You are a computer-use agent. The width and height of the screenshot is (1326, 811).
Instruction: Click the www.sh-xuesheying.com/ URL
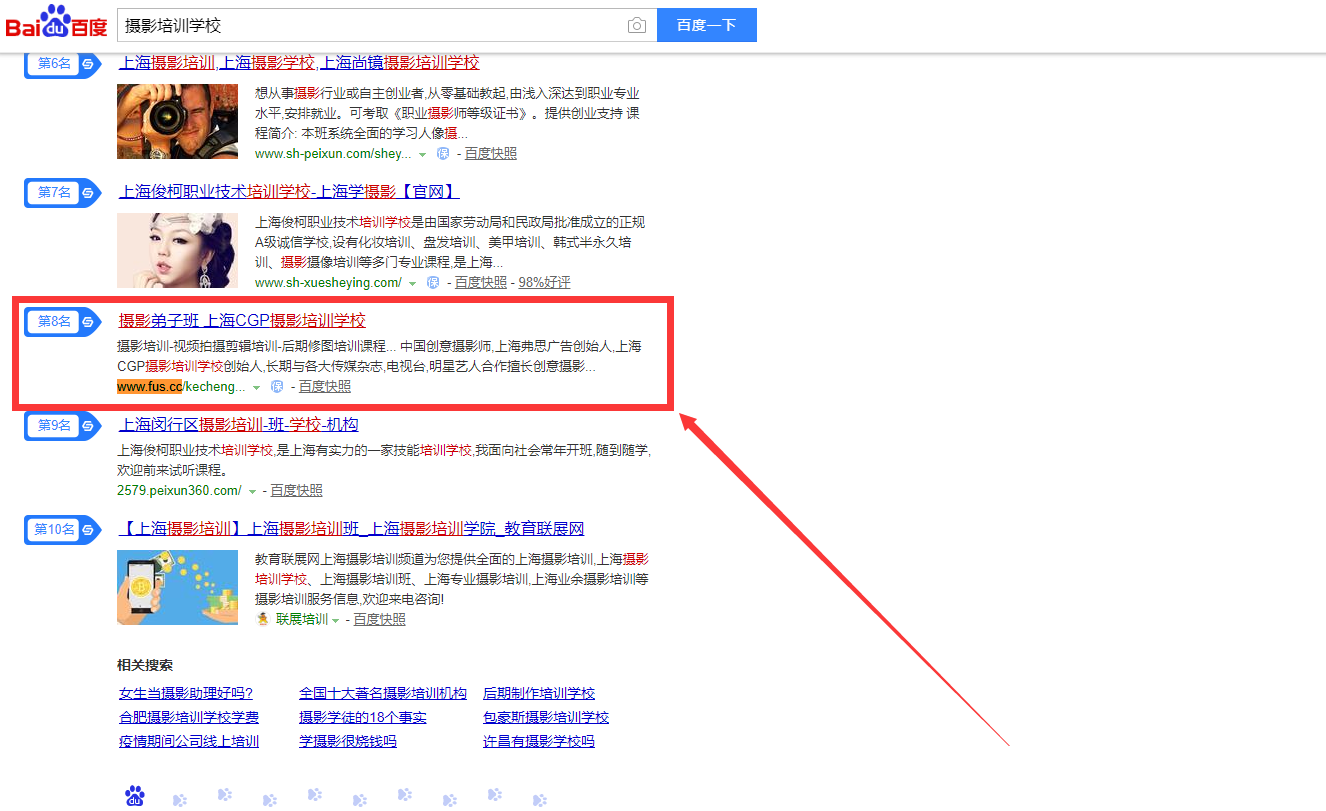tap(328, 283)
